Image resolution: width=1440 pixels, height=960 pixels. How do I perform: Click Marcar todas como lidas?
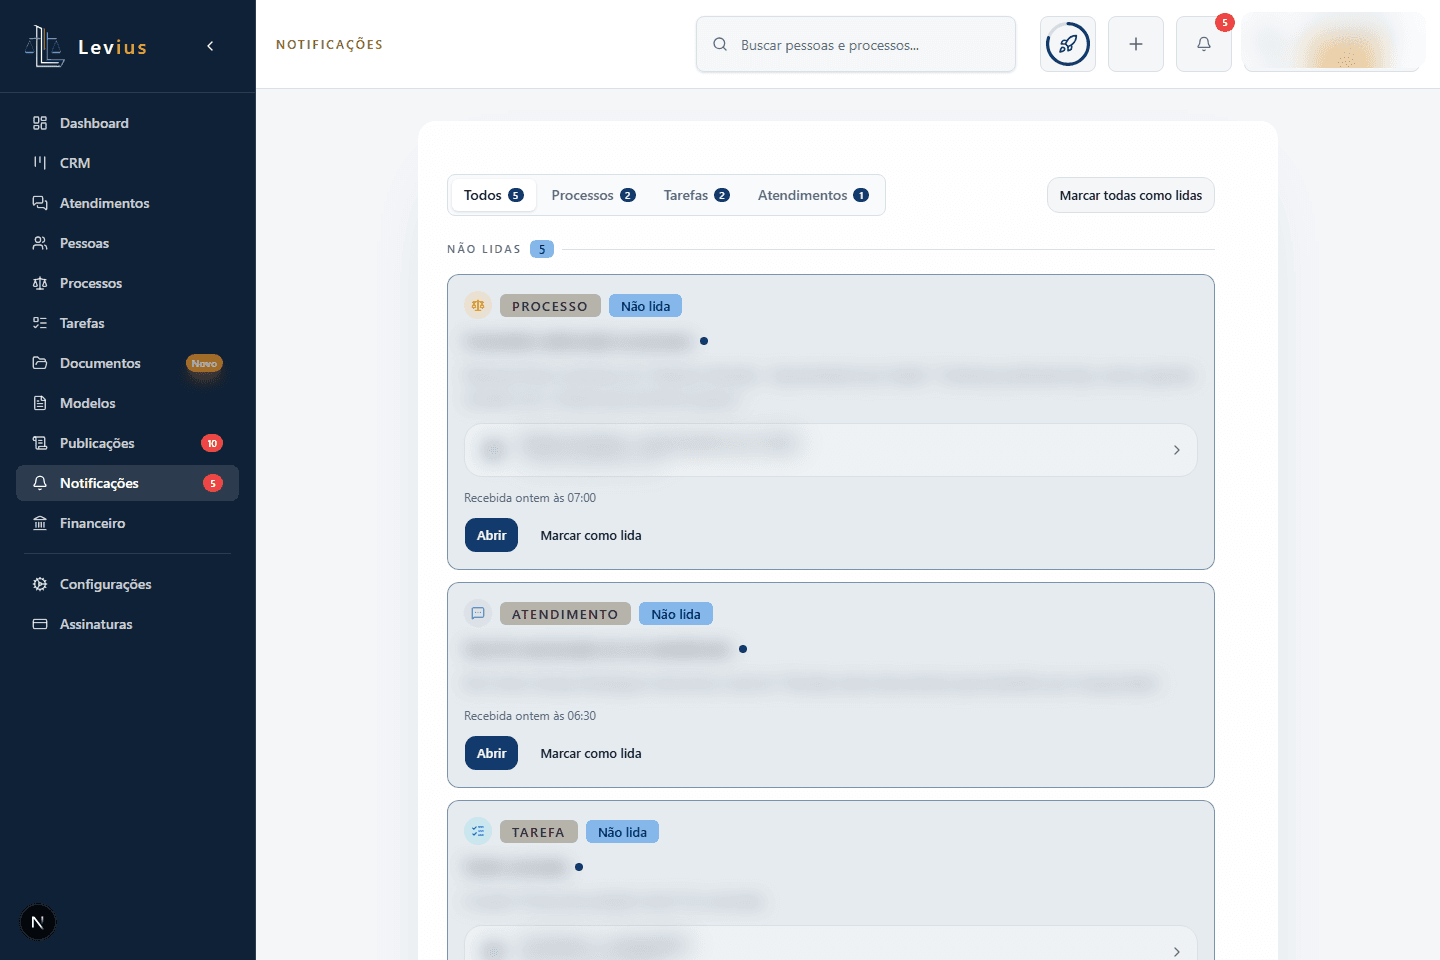(x=1131, y=195)
